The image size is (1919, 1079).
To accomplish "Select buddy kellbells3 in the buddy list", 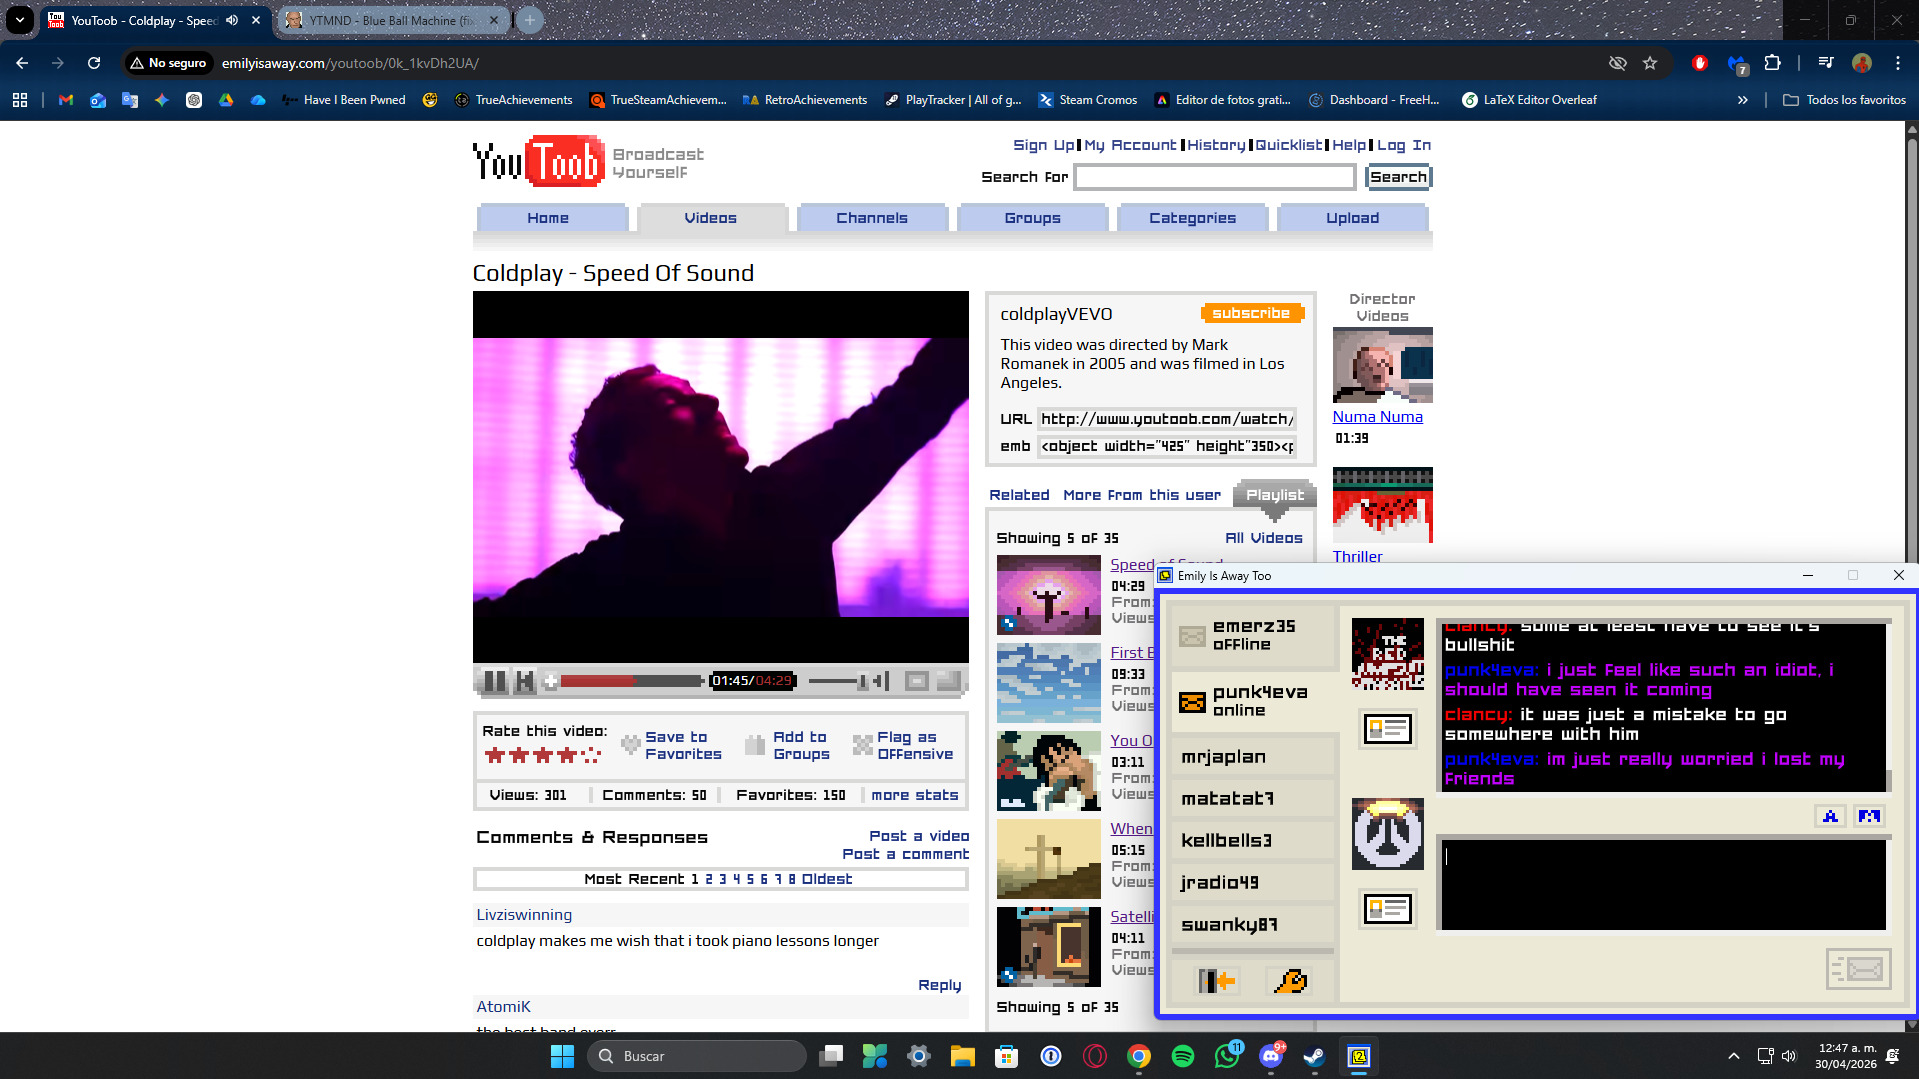I will coord(1254,841).
